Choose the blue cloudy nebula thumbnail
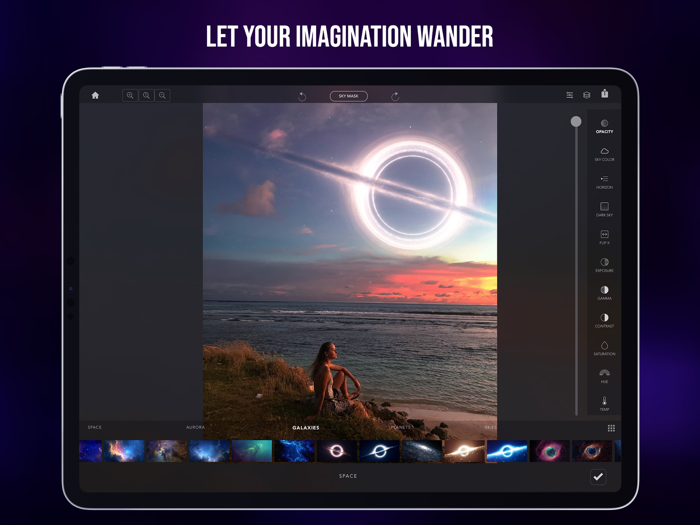The image size is (700, 525). [x=209, y=451]
